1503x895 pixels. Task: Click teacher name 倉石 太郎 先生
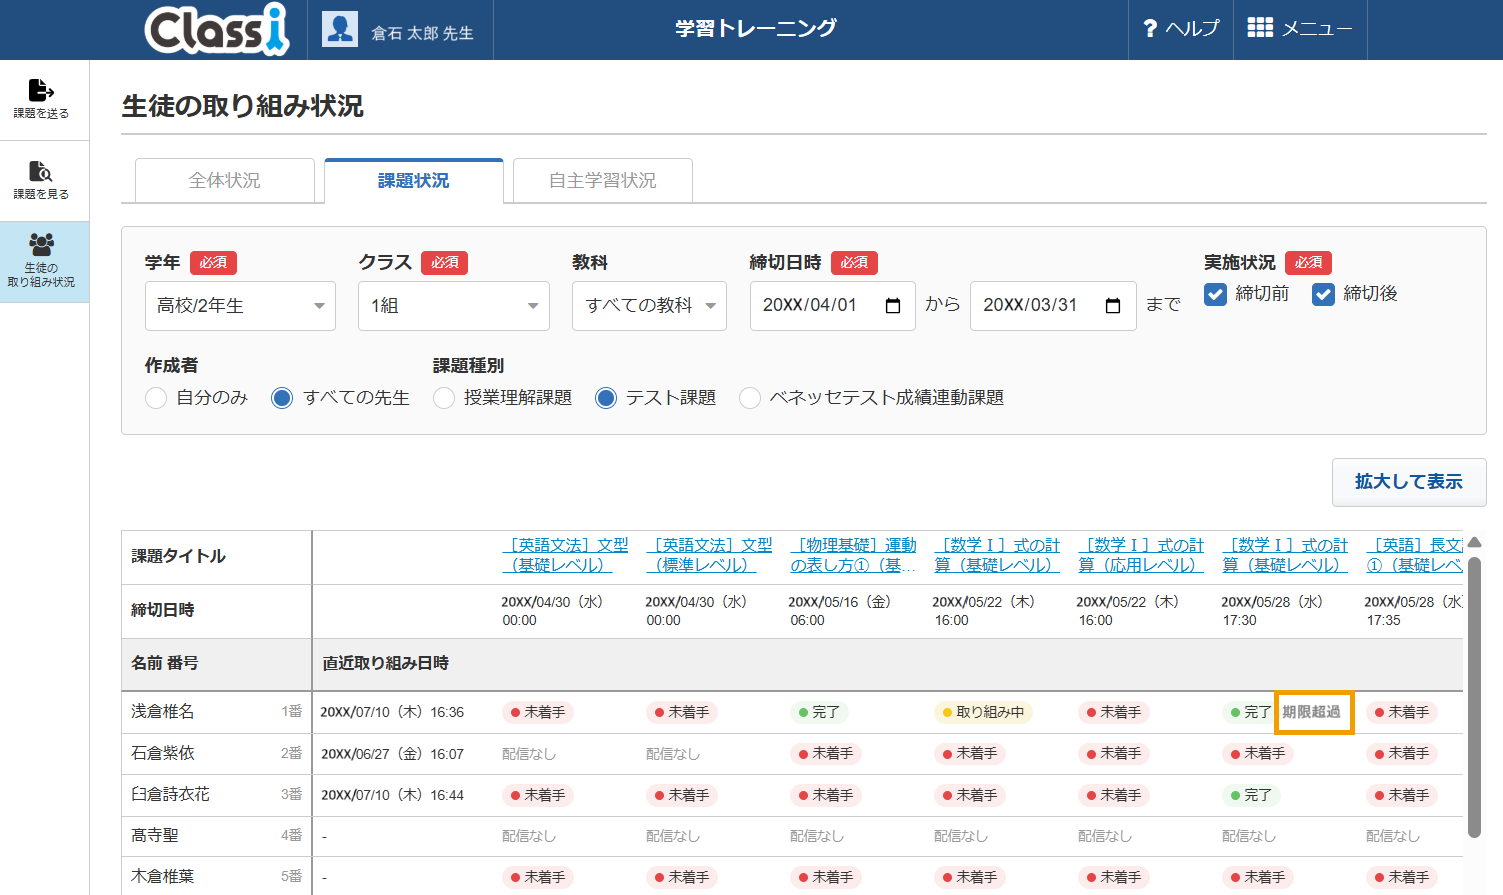click(423, 33)
